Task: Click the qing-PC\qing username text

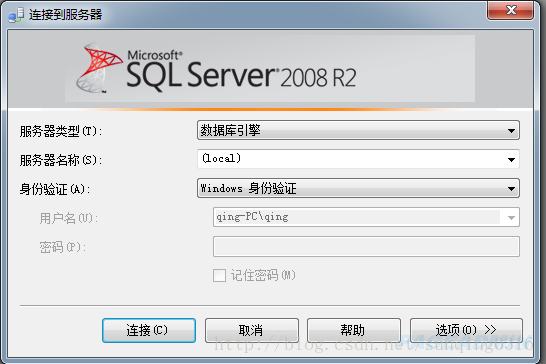Action: tap(252, 217)
